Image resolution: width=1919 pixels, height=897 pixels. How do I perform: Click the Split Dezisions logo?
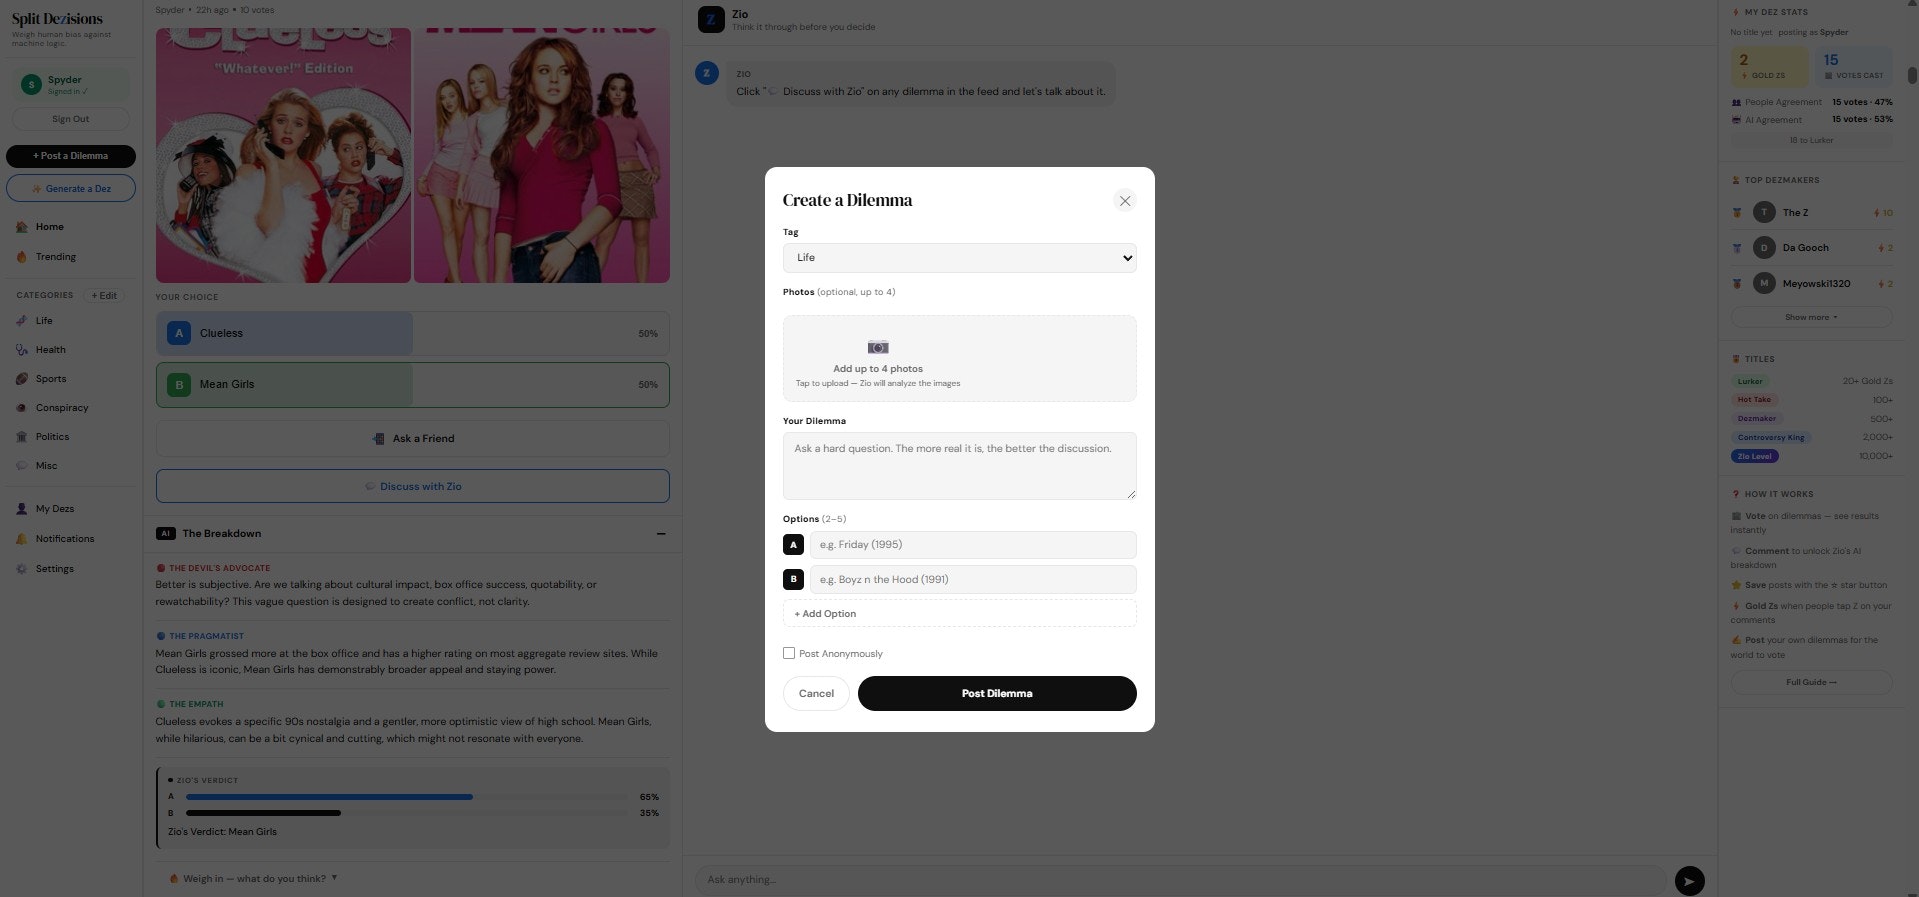(57, 19)
